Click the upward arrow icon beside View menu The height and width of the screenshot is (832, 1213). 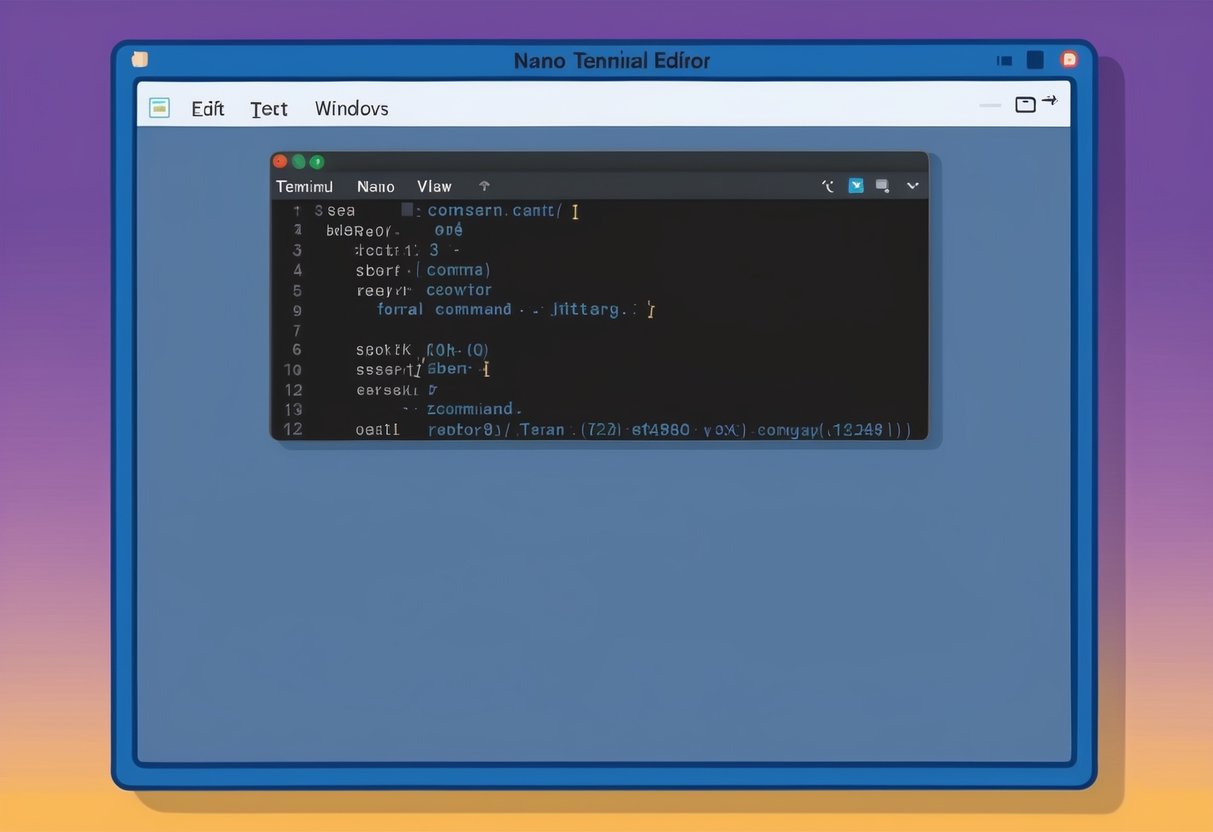tap(484, 185)
